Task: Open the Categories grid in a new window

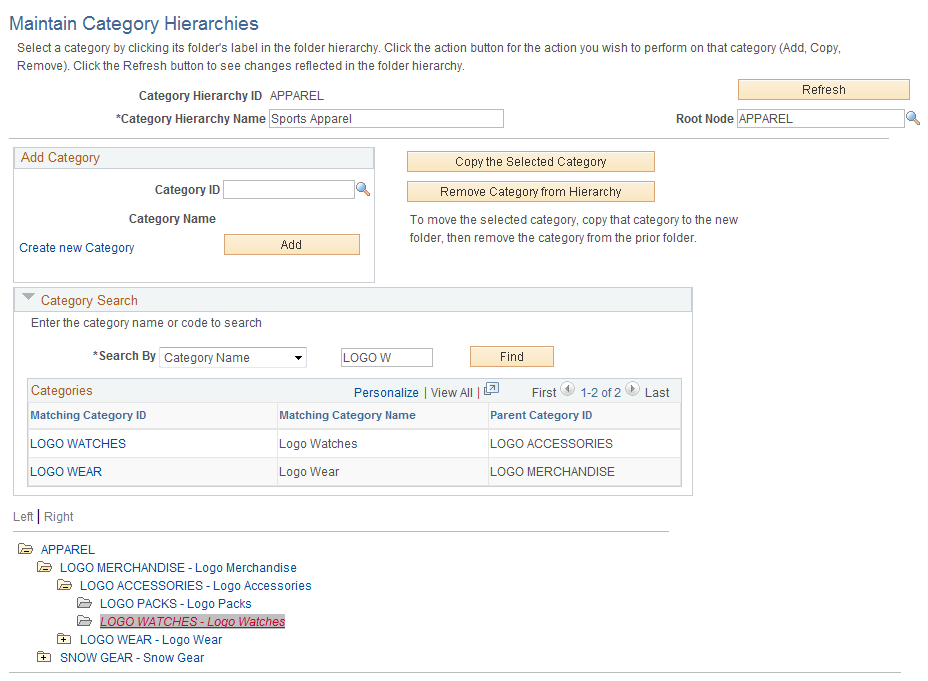Action: point(491,391)
